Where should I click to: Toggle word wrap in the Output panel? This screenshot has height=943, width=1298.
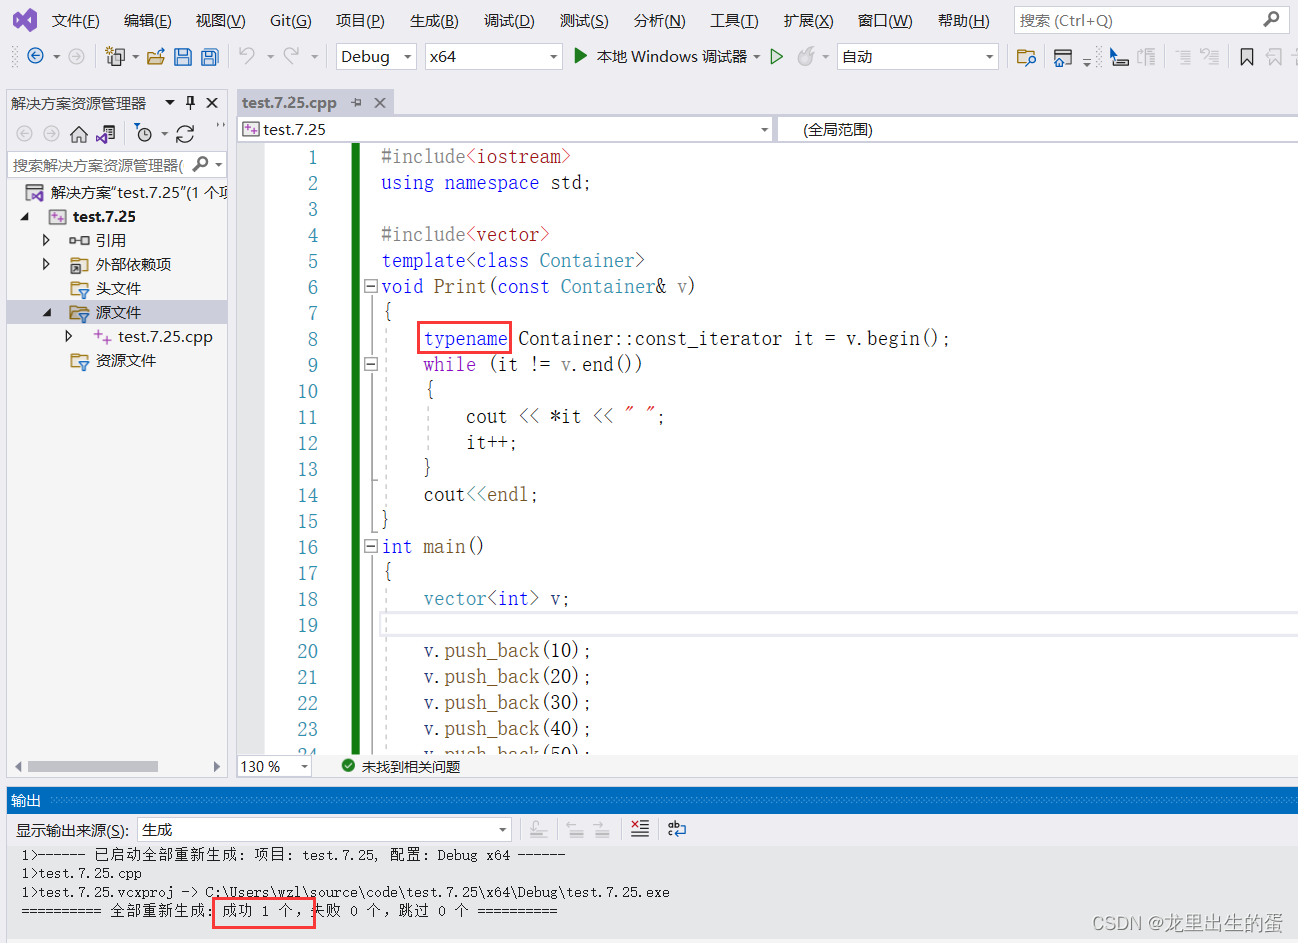(x=677, y=829)
